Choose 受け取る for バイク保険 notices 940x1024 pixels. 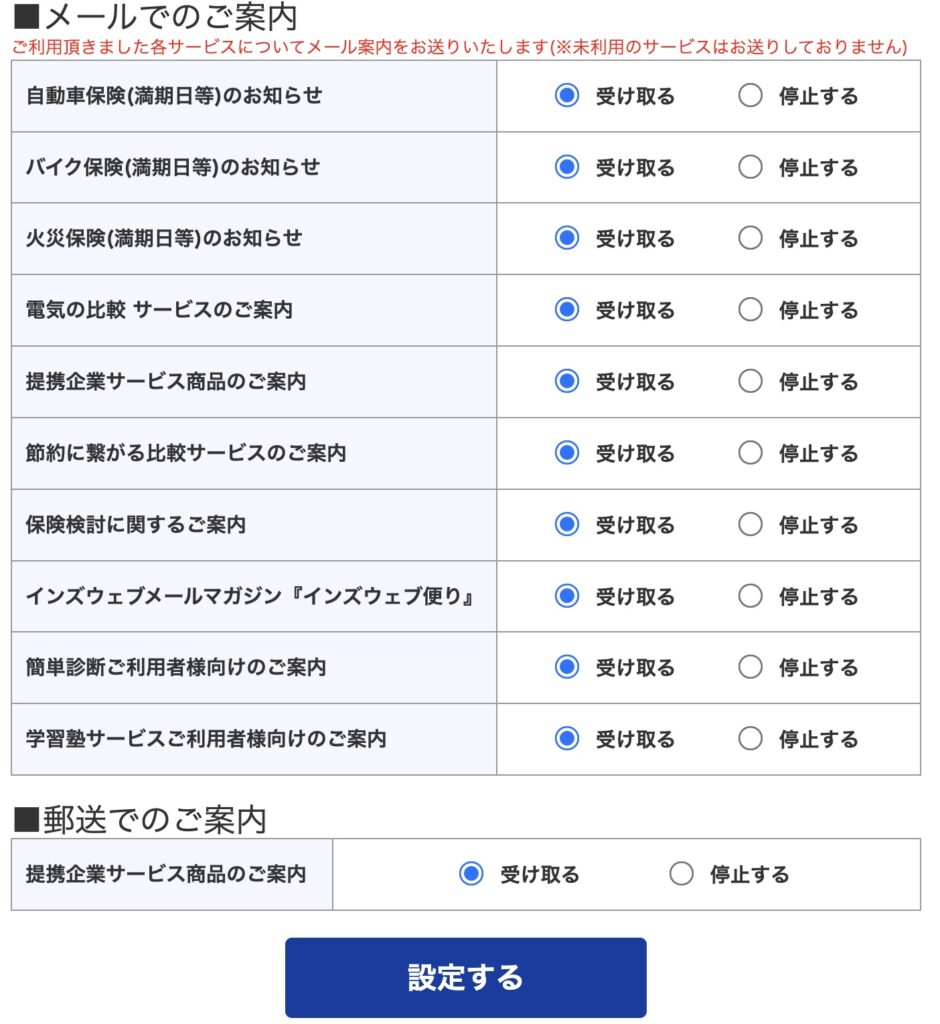(567, 167)
